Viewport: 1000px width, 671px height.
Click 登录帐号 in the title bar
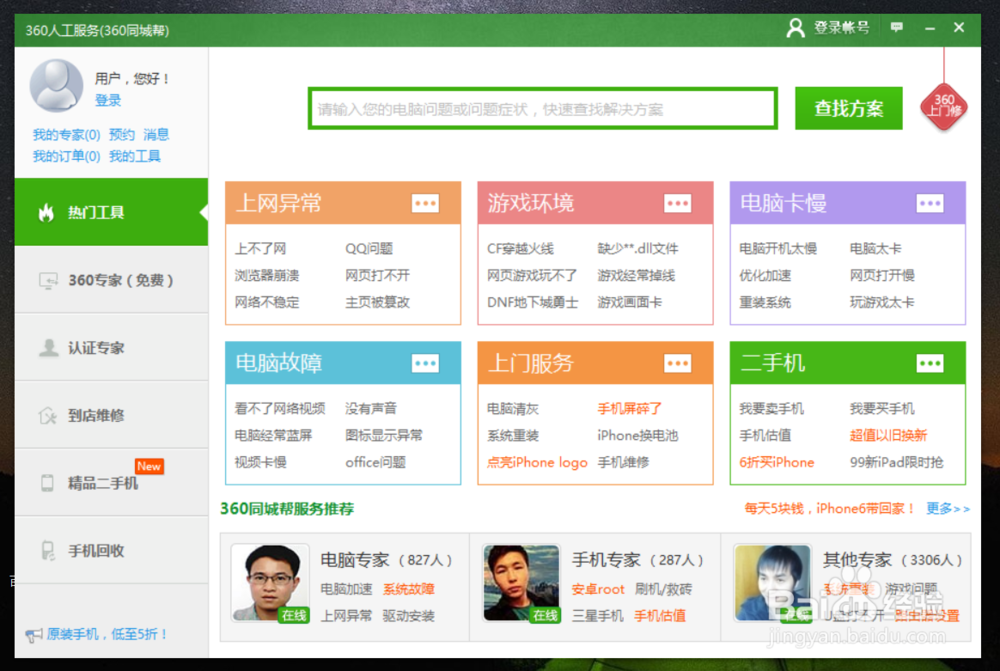click(x=841, y=27)
